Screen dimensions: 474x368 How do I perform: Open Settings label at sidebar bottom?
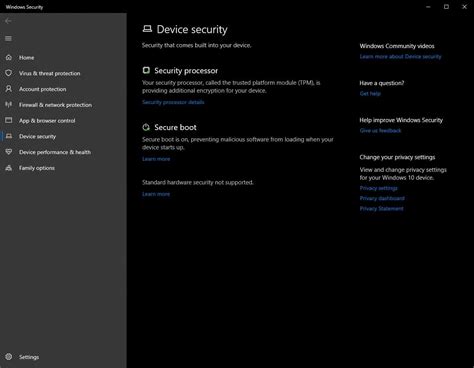29,357
